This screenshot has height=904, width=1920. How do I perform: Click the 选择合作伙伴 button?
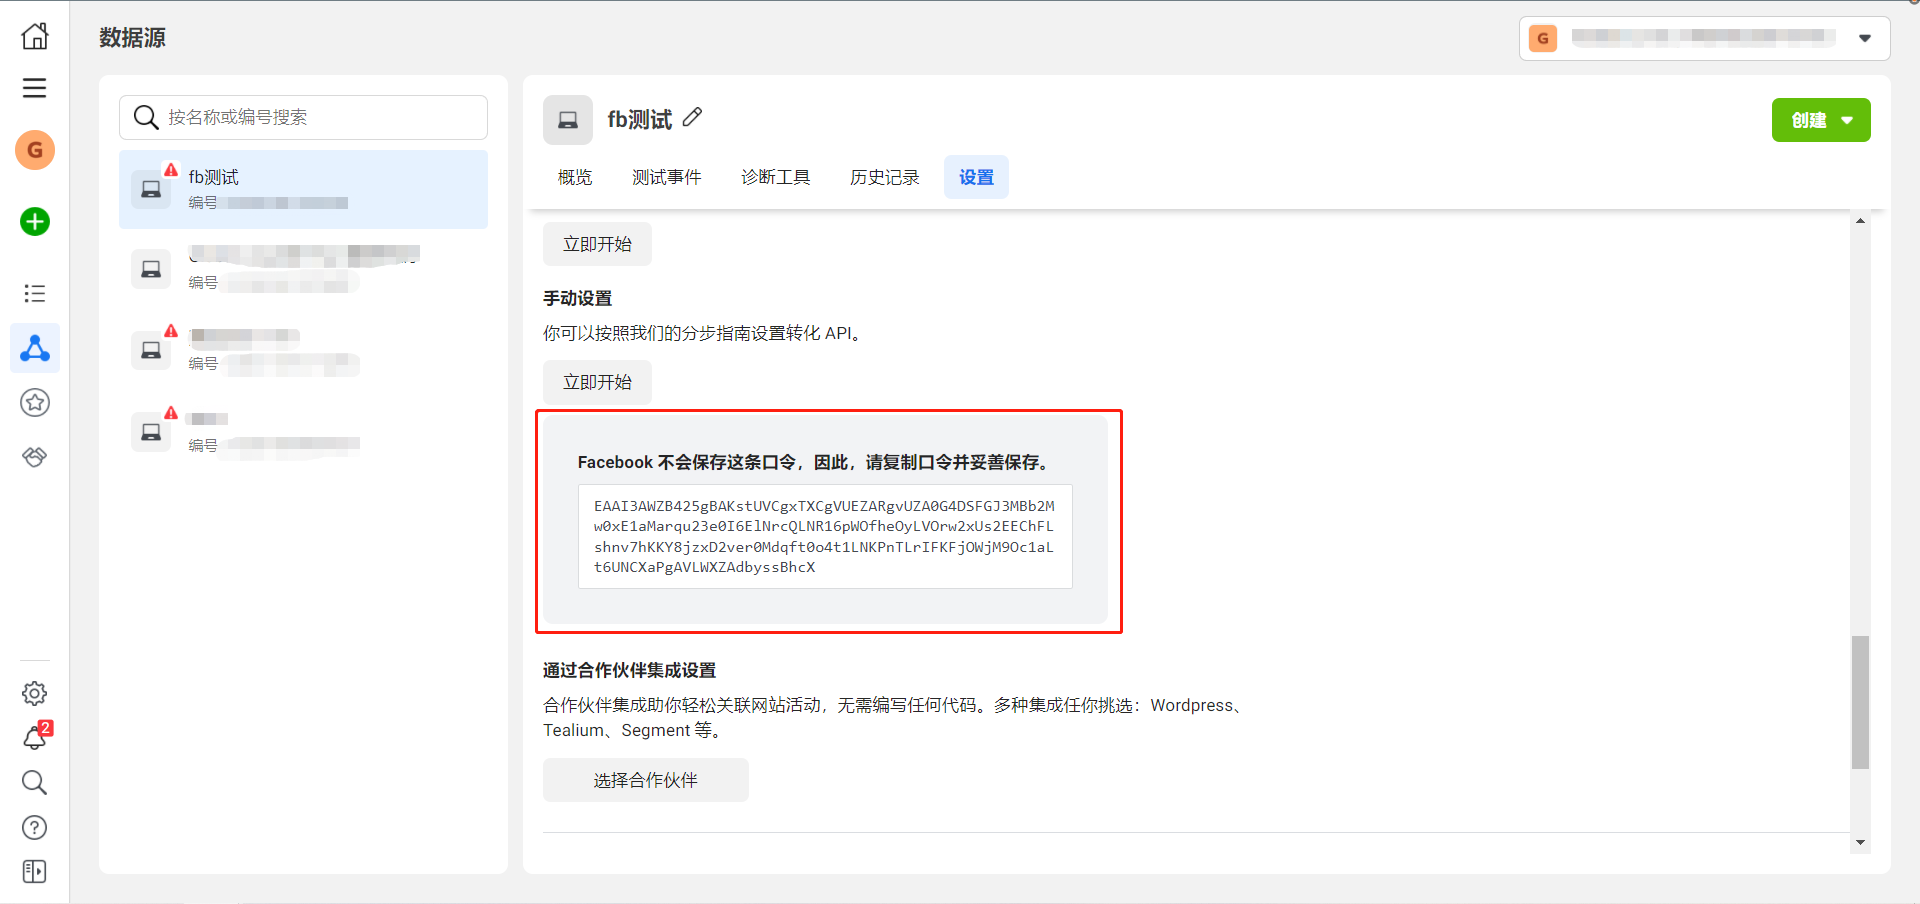click(x=646, y=780)
